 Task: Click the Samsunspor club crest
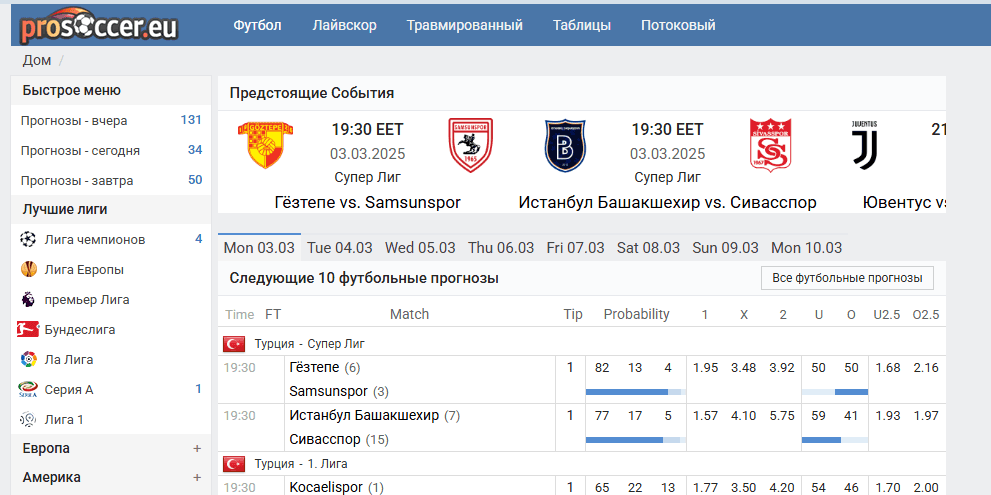coord(469,145)
